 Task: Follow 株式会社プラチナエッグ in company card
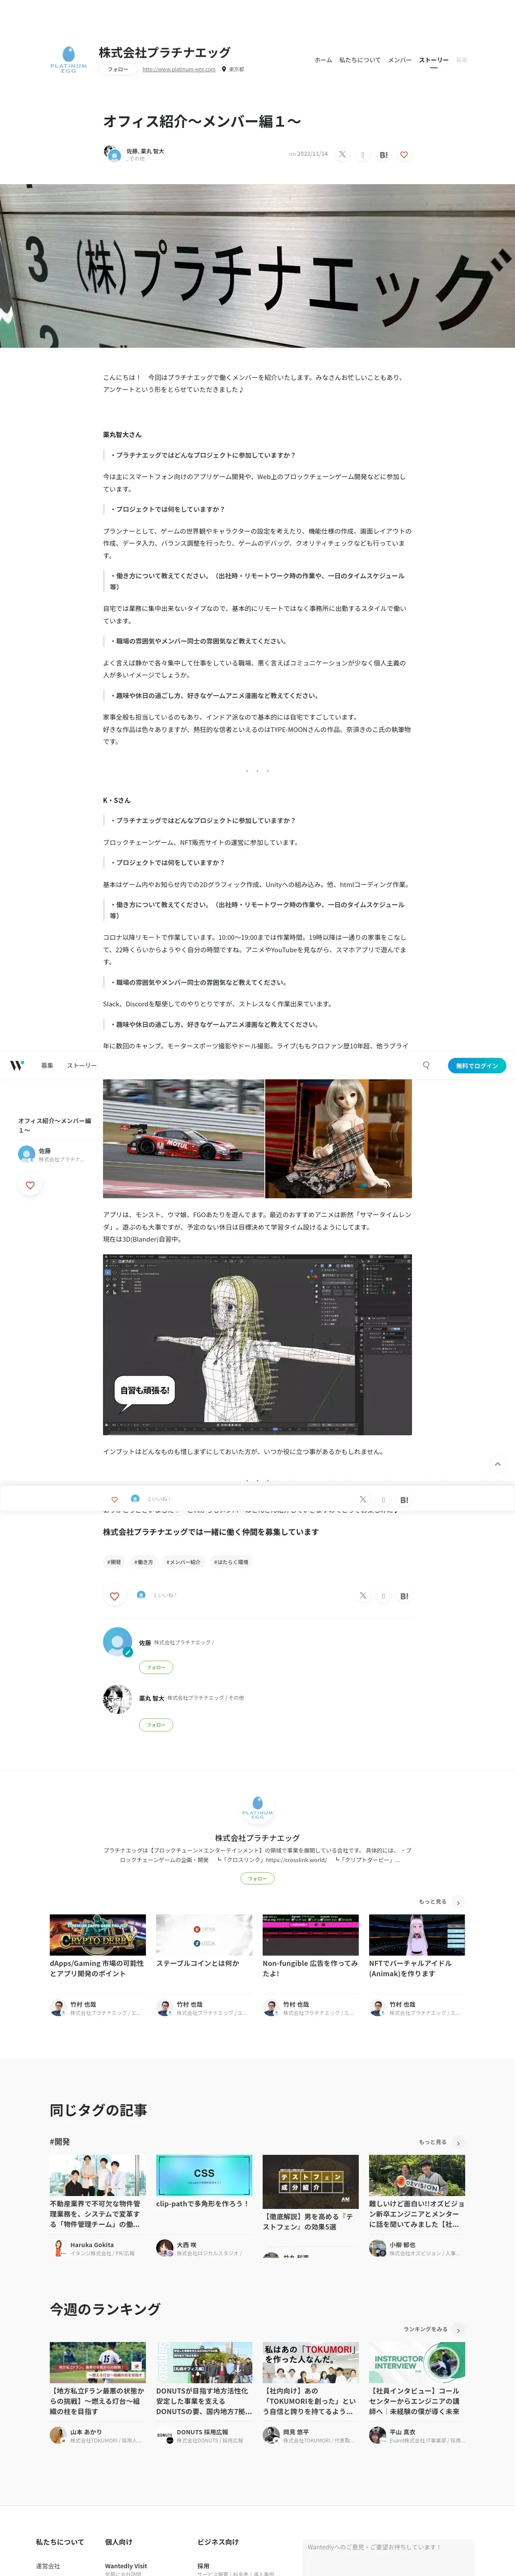click(x=257, y=1877)
